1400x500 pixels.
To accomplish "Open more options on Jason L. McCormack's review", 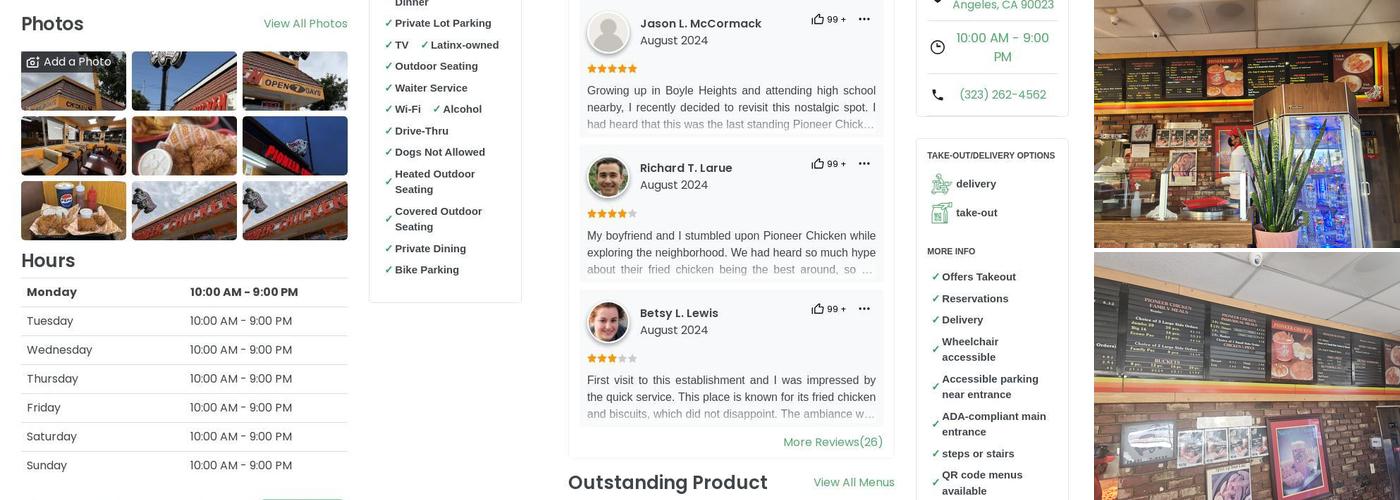I will 864,19.
